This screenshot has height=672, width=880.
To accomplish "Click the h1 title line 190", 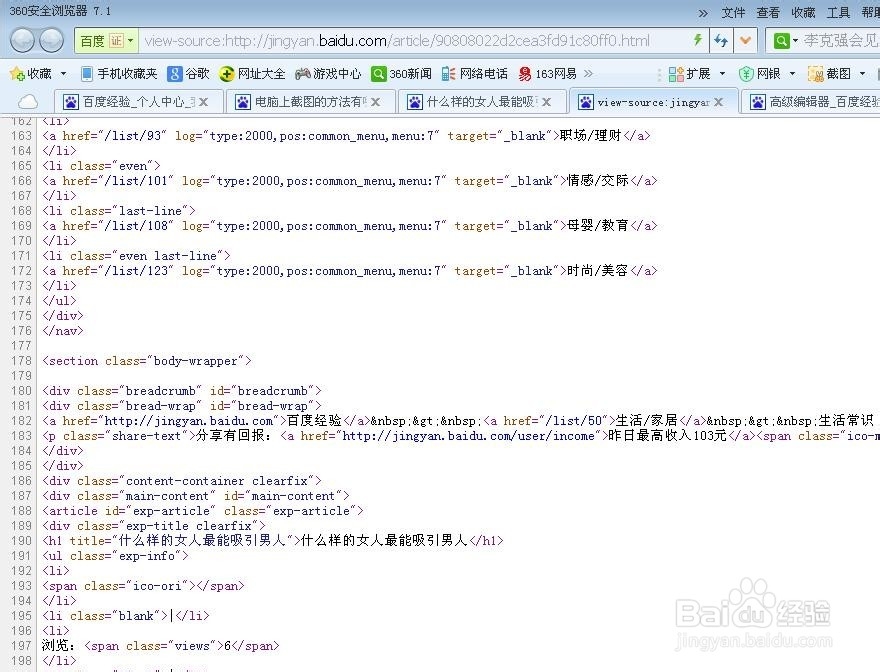I will click(273, 541).
